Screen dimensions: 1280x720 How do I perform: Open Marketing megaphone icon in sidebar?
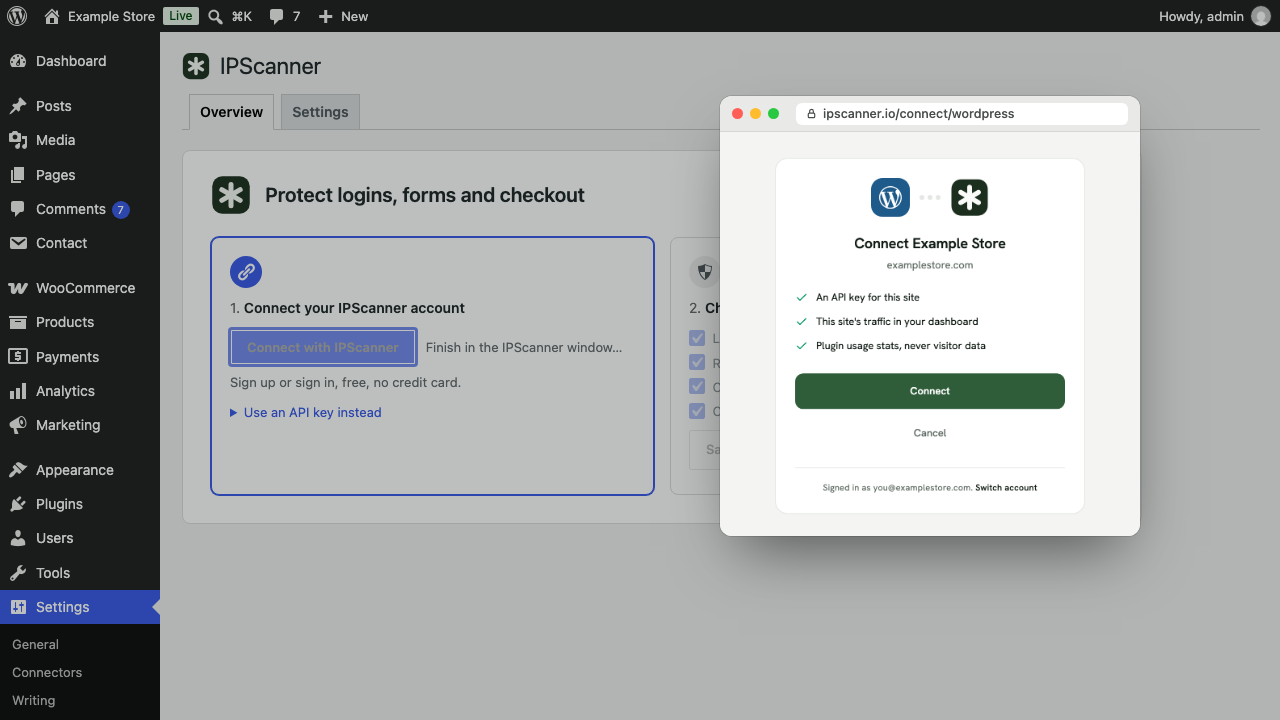[18, 425]
